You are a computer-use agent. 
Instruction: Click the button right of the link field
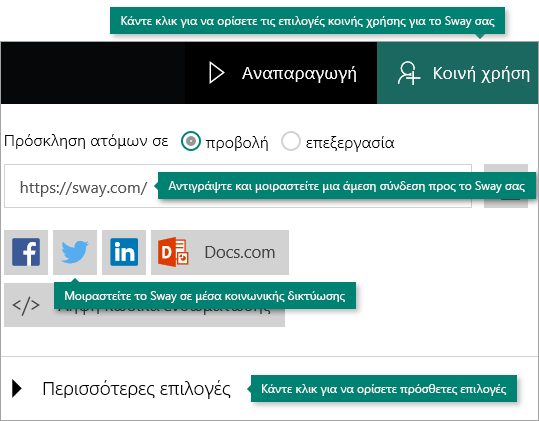coord(506,186)
